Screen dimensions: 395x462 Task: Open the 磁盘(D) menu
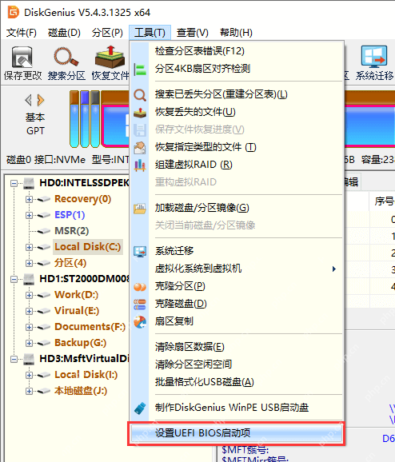[x=64, y=33]
